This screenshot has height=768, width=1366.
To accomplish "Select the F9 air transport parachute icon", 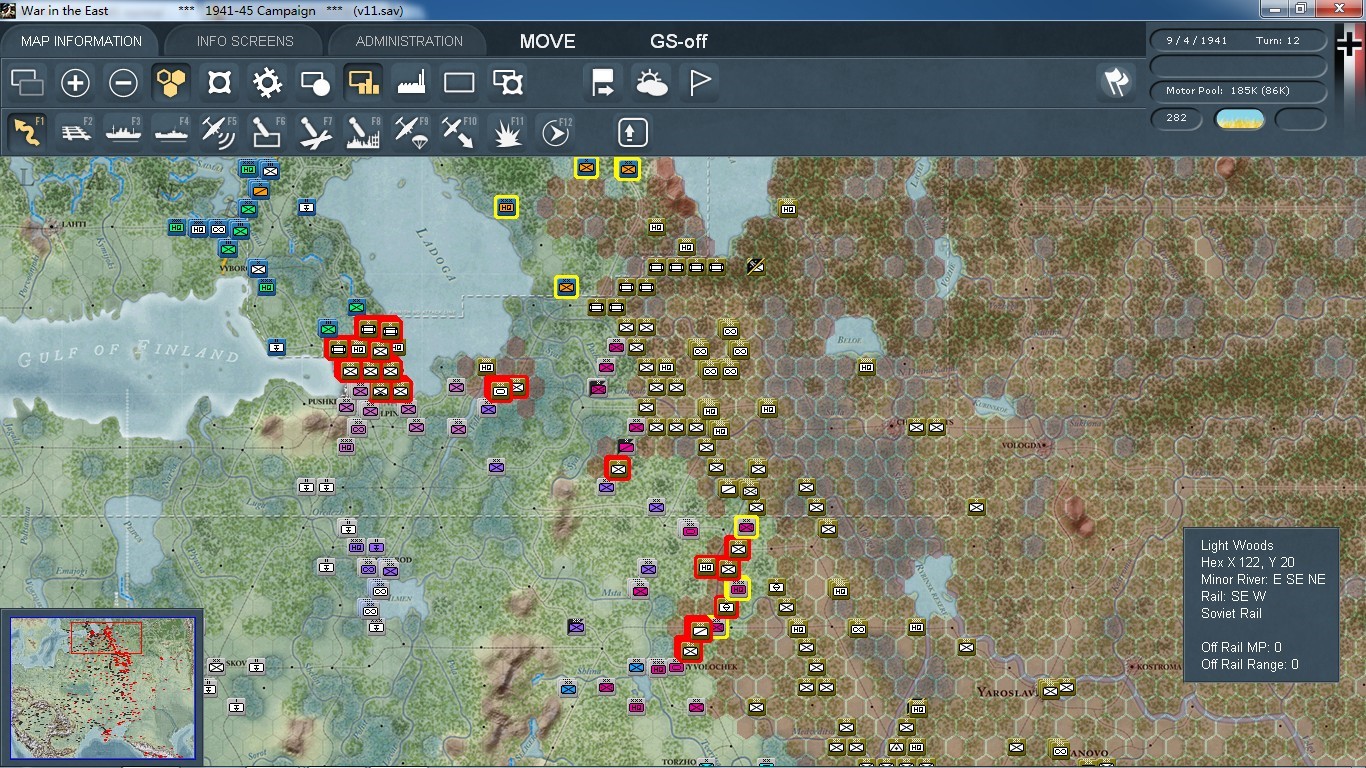I will [411, 132].
